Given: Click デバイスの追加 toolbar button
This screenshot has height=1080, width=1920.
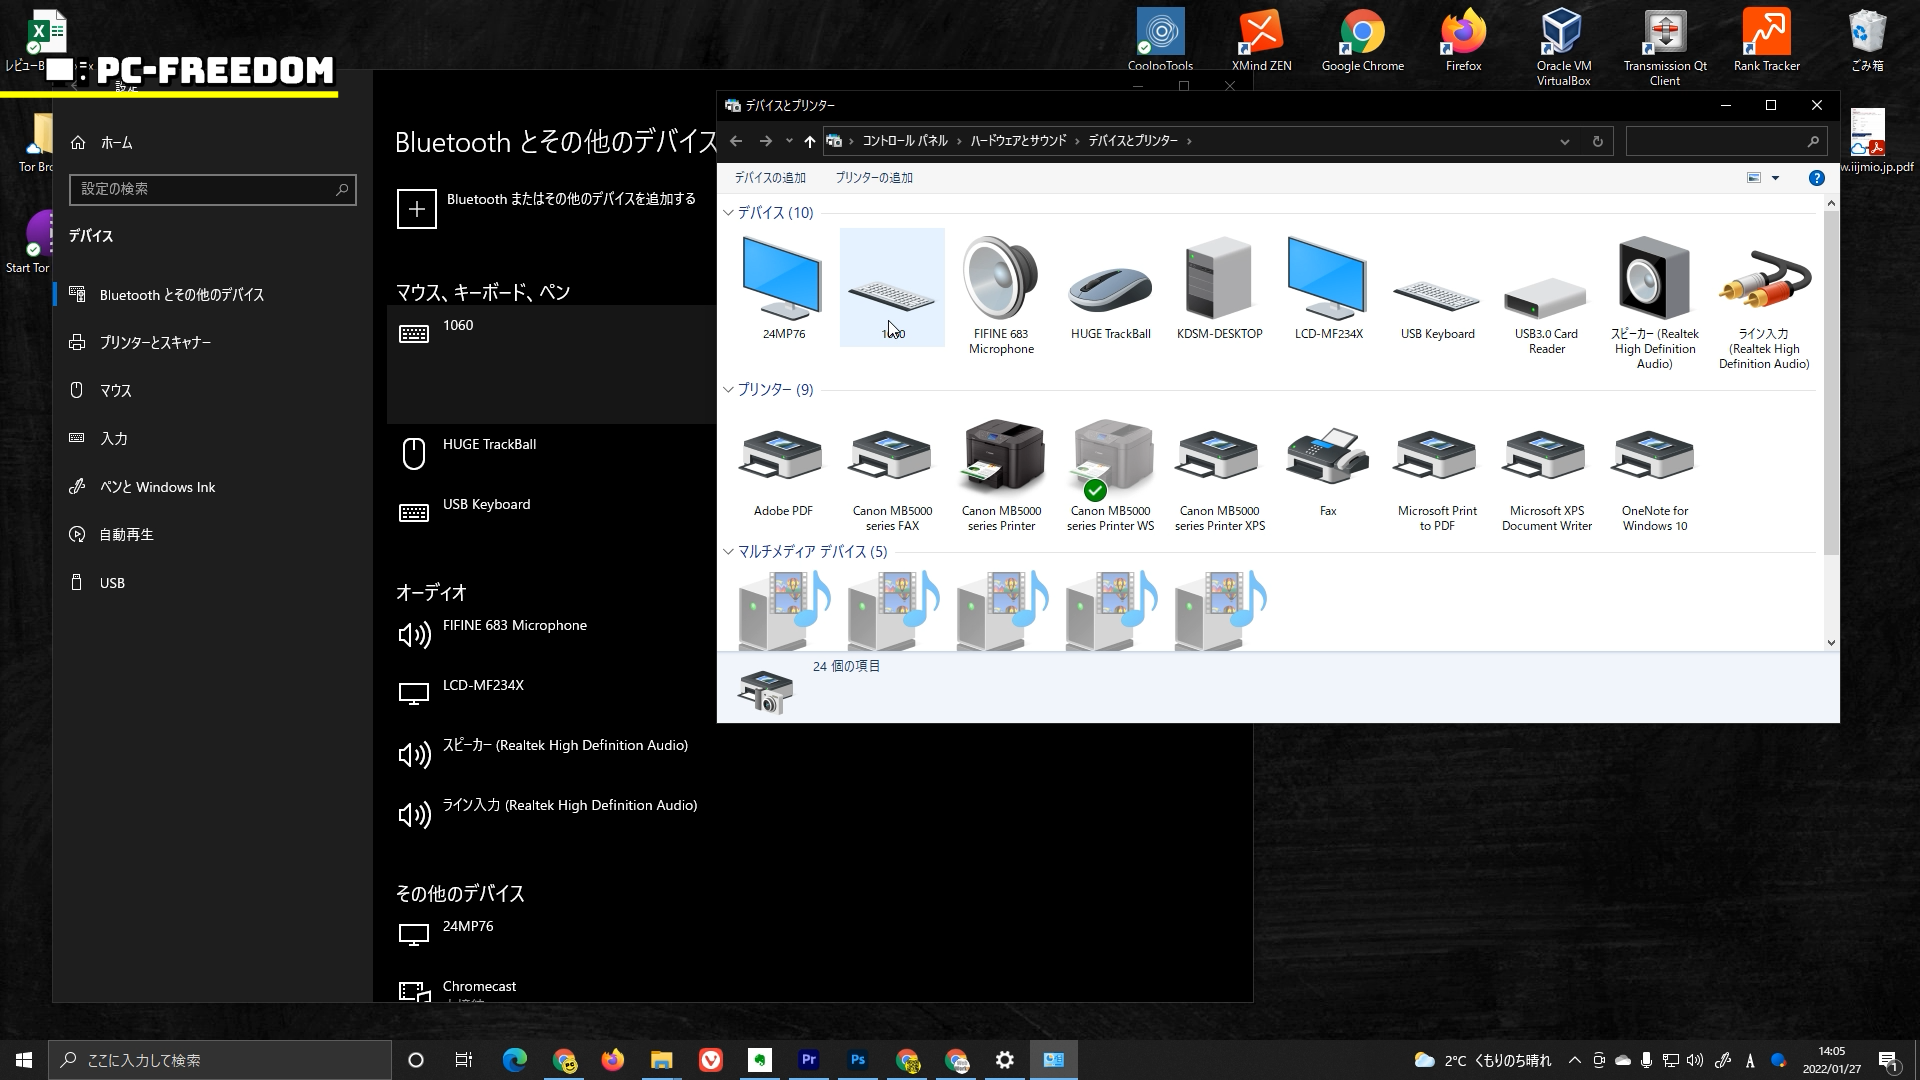Looking at the screenshot, I should pyautogui.click(x=770, y=178).
